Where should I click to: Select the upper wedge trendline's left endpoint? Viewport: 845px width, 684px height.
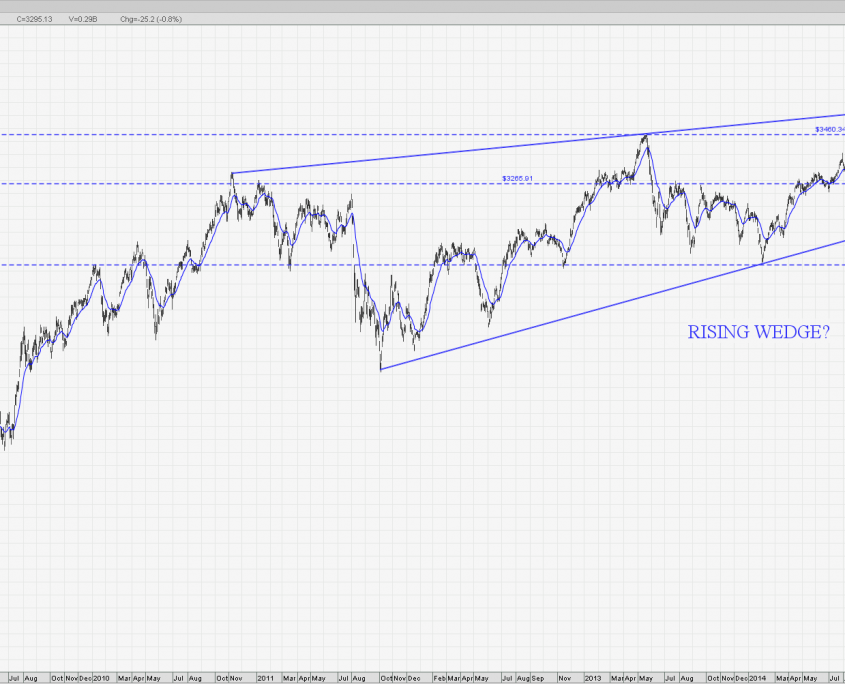[232, 174]
